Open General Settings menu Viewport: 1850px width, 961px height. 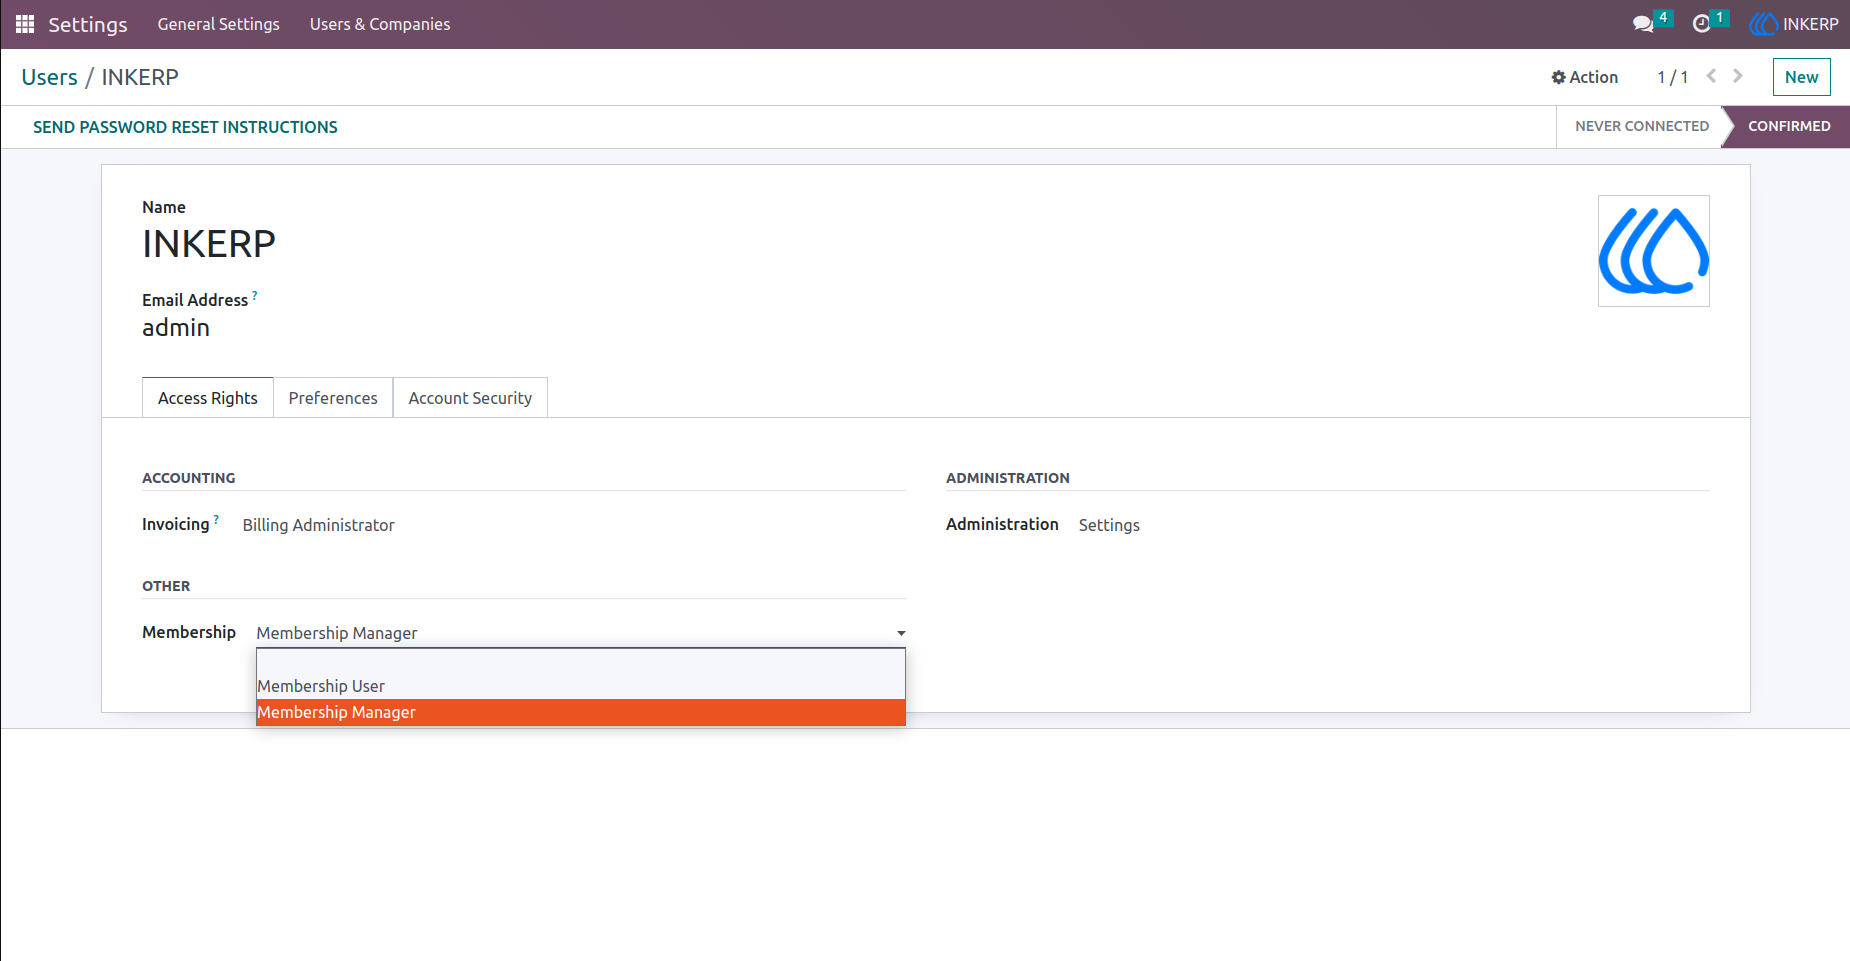pos(218,24)
